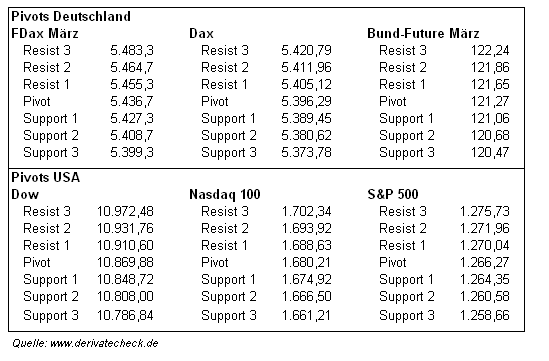The width and height of the screenshot is (549, 361).
Task: Select Bund-Future Pivot value 121,27
Action: (490, 102)
